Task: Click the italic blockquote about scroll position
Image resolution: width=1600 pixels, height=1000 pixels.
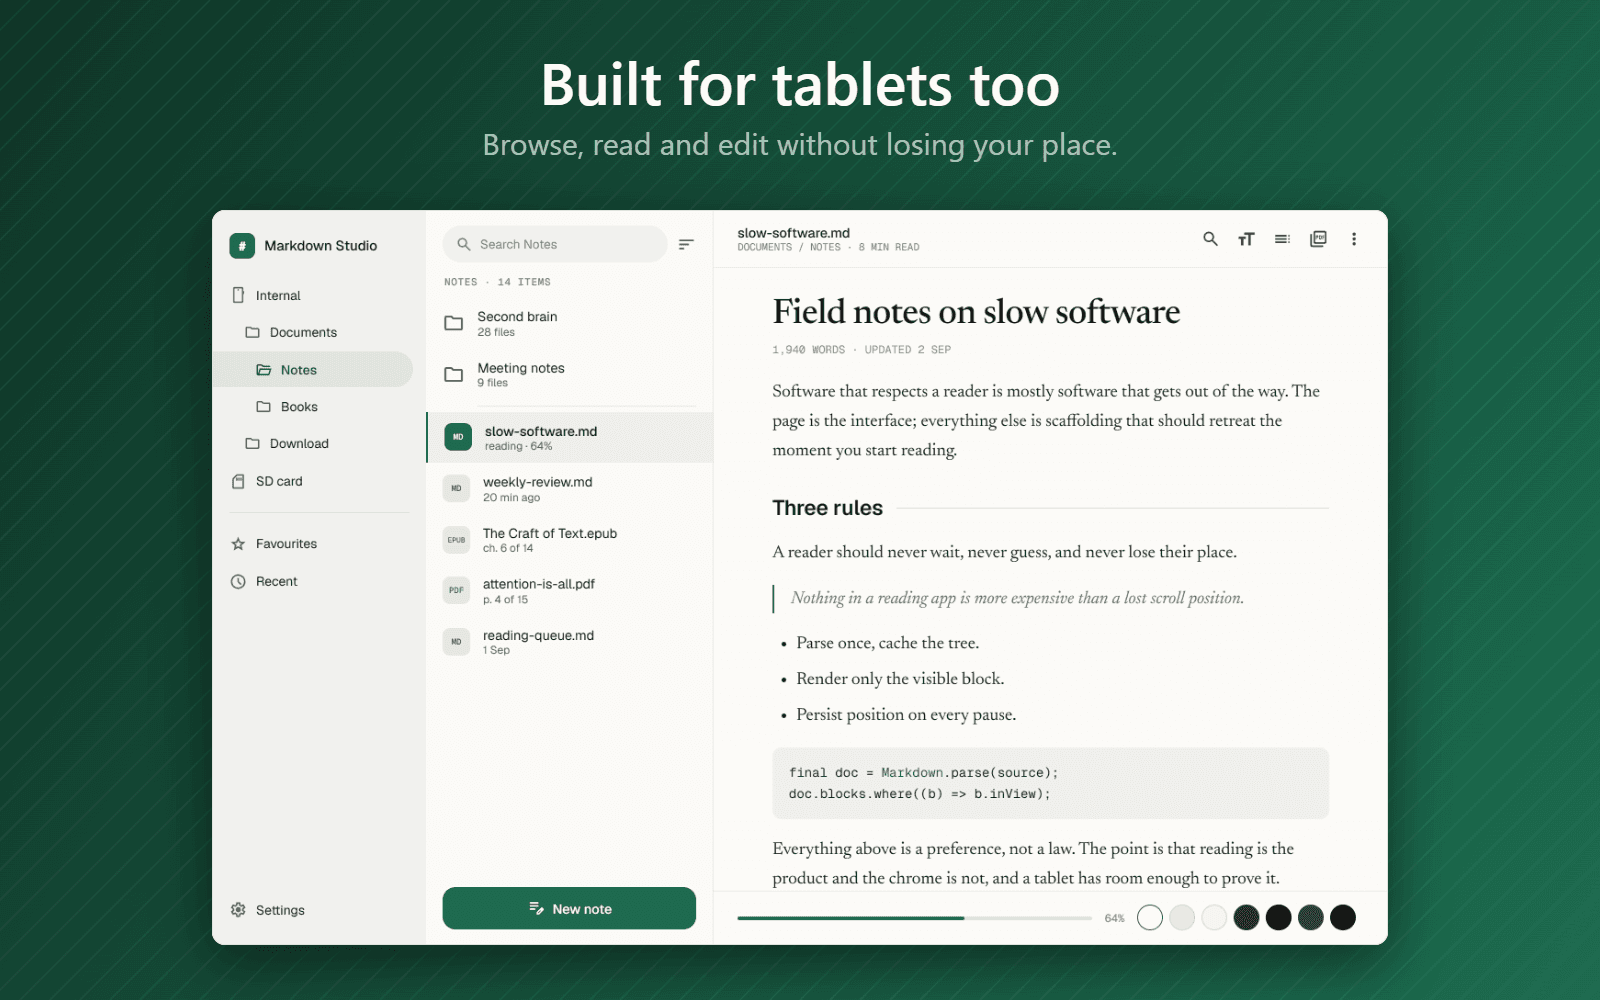Action: click(1017, 598)
